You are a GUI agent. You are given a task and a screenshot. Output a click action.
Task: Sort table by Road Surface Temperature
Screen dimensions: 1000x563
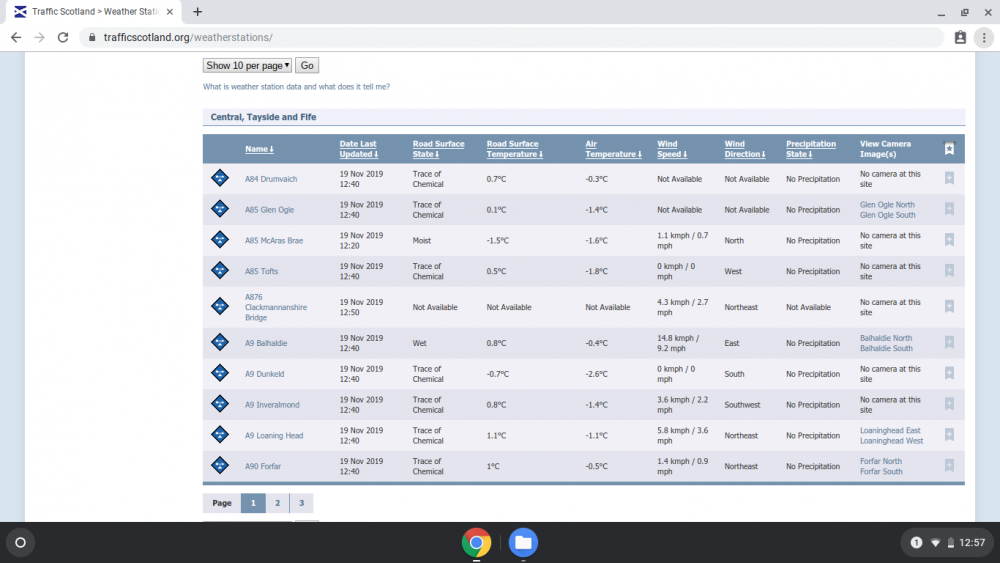[x=515, y=149]
